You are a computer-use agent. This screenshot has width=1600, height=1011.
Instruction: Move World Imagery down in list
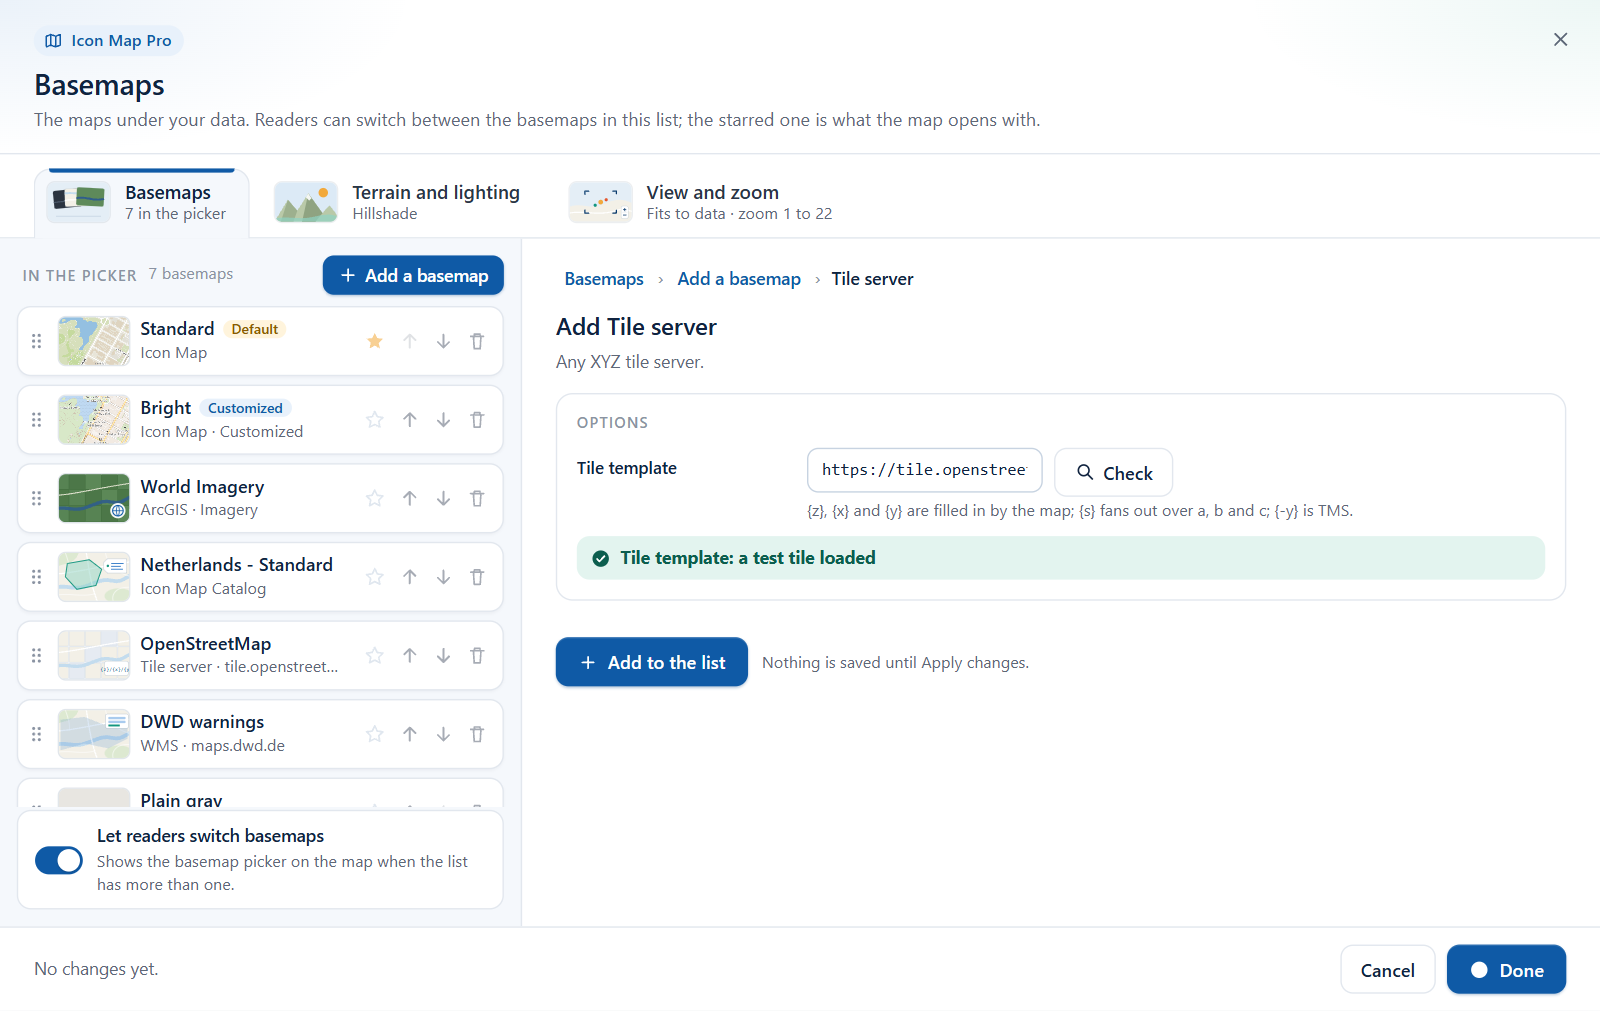click(x=443, y=498)
